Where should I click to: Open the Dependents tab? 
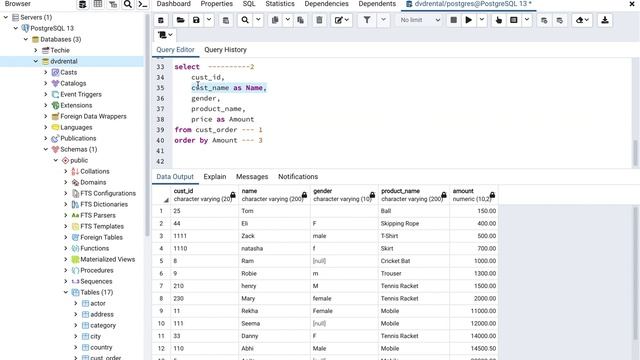(x=377, y=4)
